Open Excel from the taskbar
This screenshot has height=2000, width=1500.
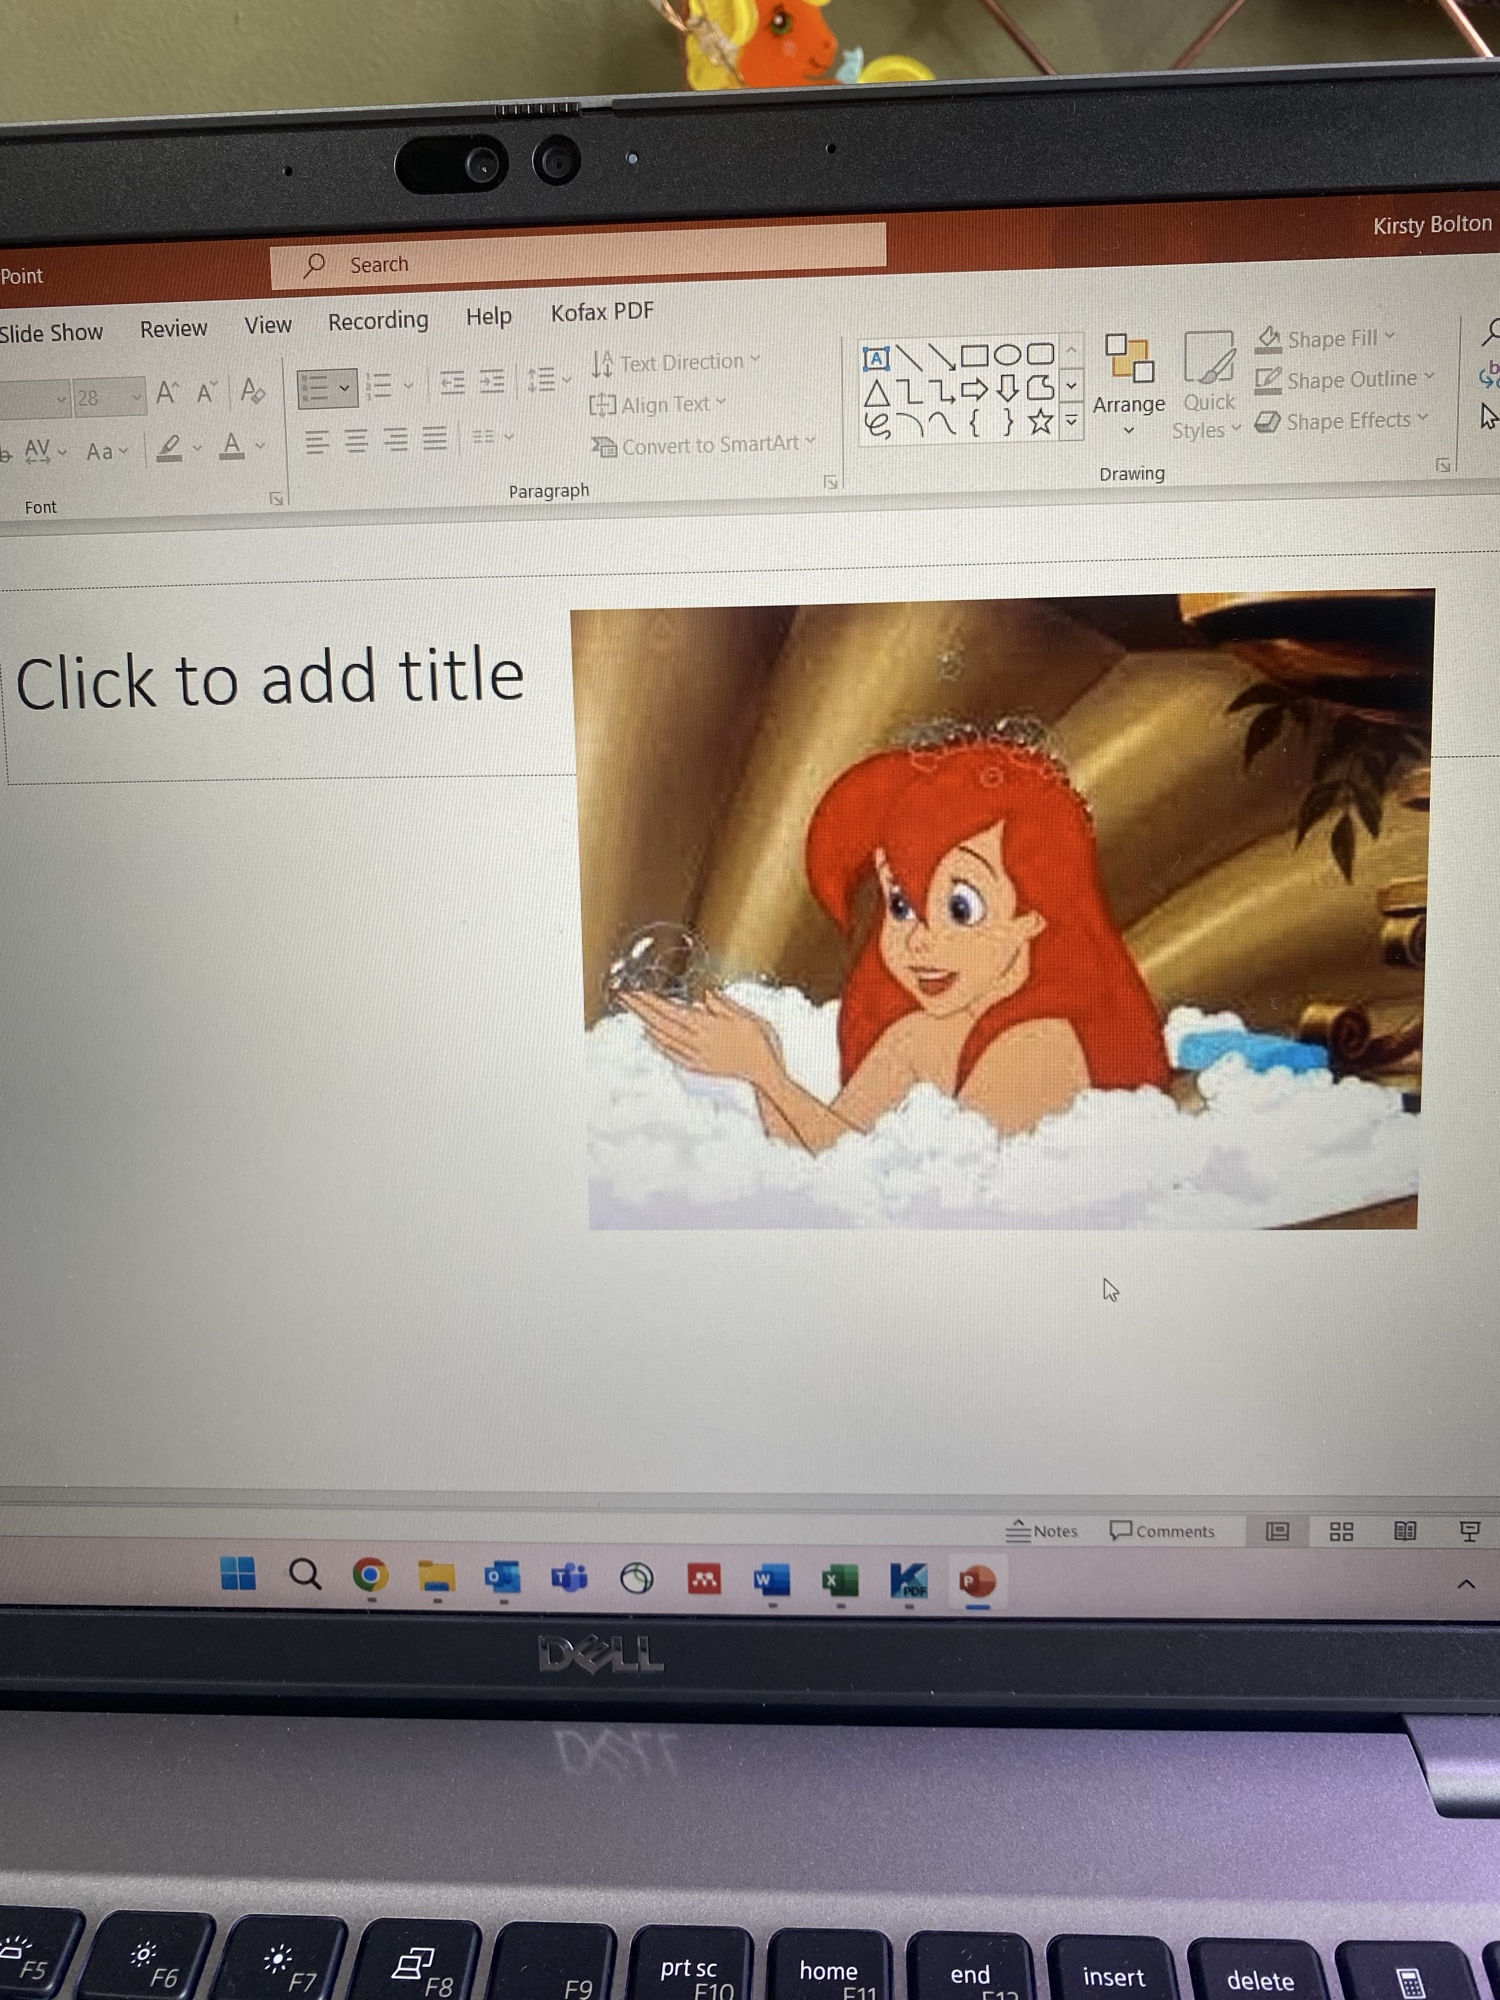(840, 1580)
